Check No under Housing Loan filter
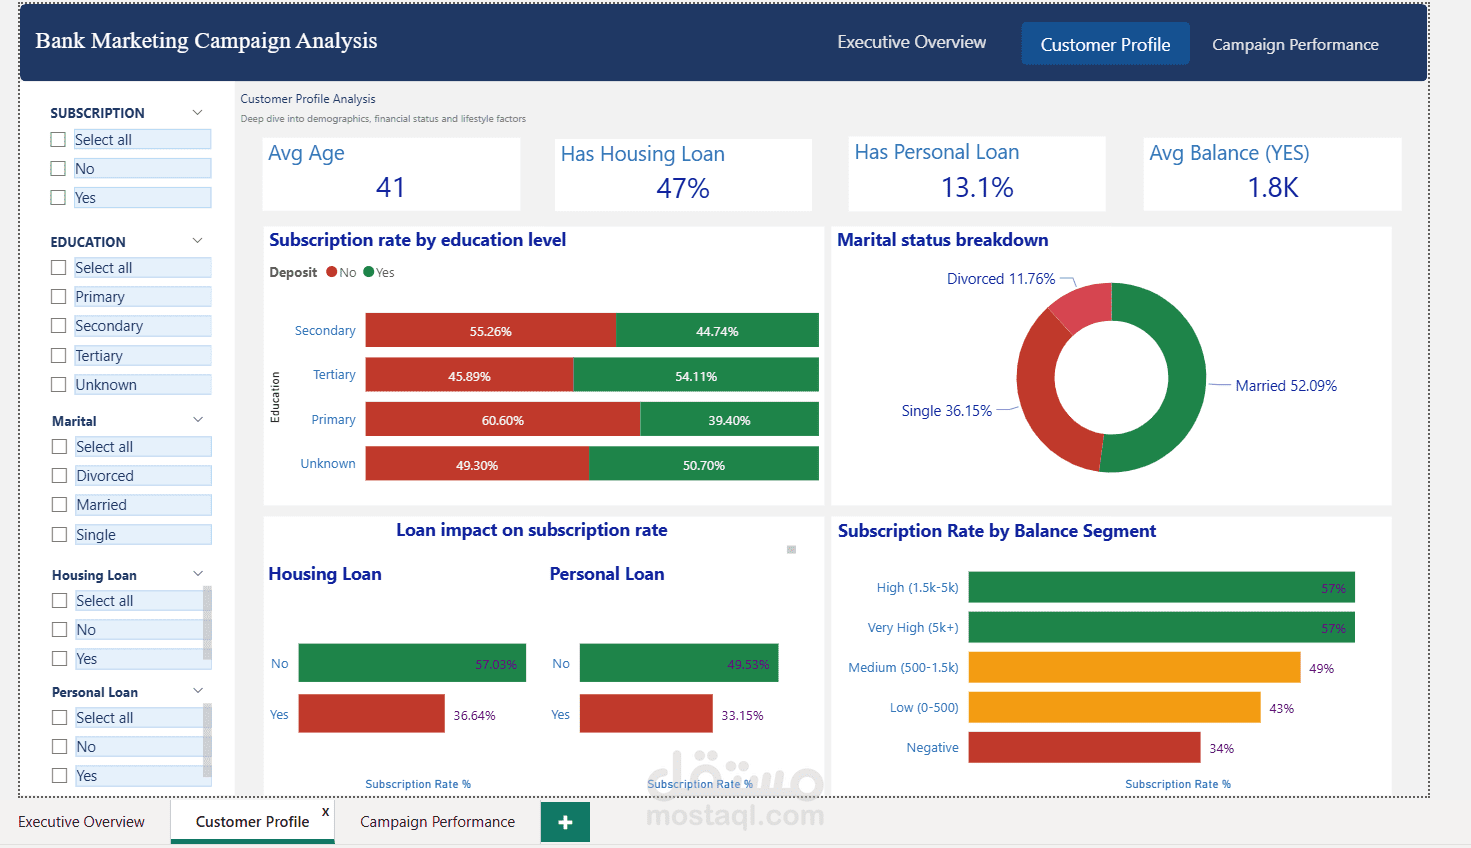 [59, 630]
